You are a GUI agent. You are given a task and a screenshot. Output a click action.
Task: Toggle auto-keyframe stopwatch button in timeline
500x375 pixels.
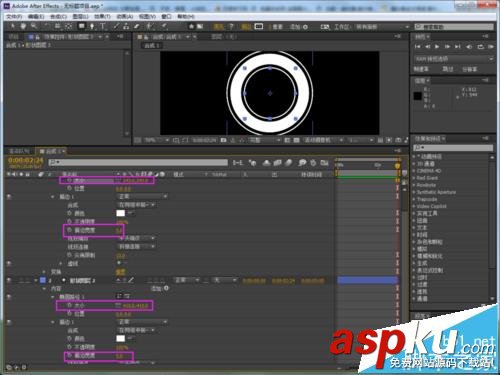coord(313,163)
